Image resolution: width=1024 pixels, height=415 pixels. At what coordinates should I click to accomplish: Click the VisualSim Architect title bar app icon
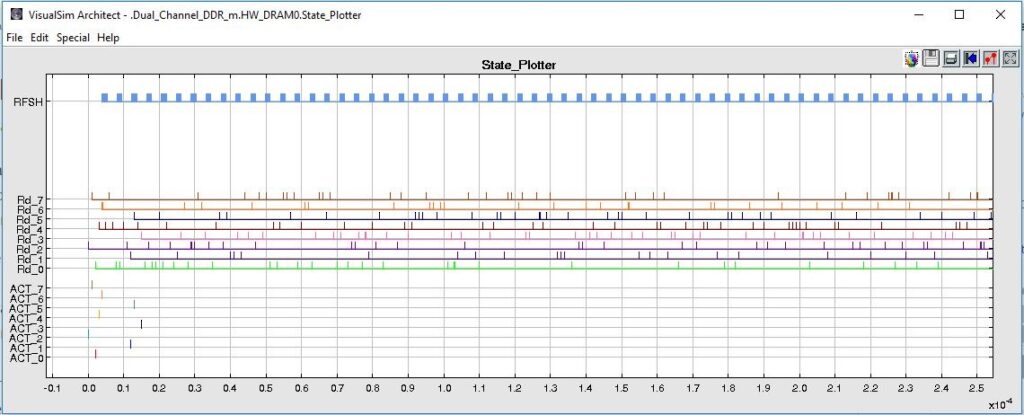15,15
